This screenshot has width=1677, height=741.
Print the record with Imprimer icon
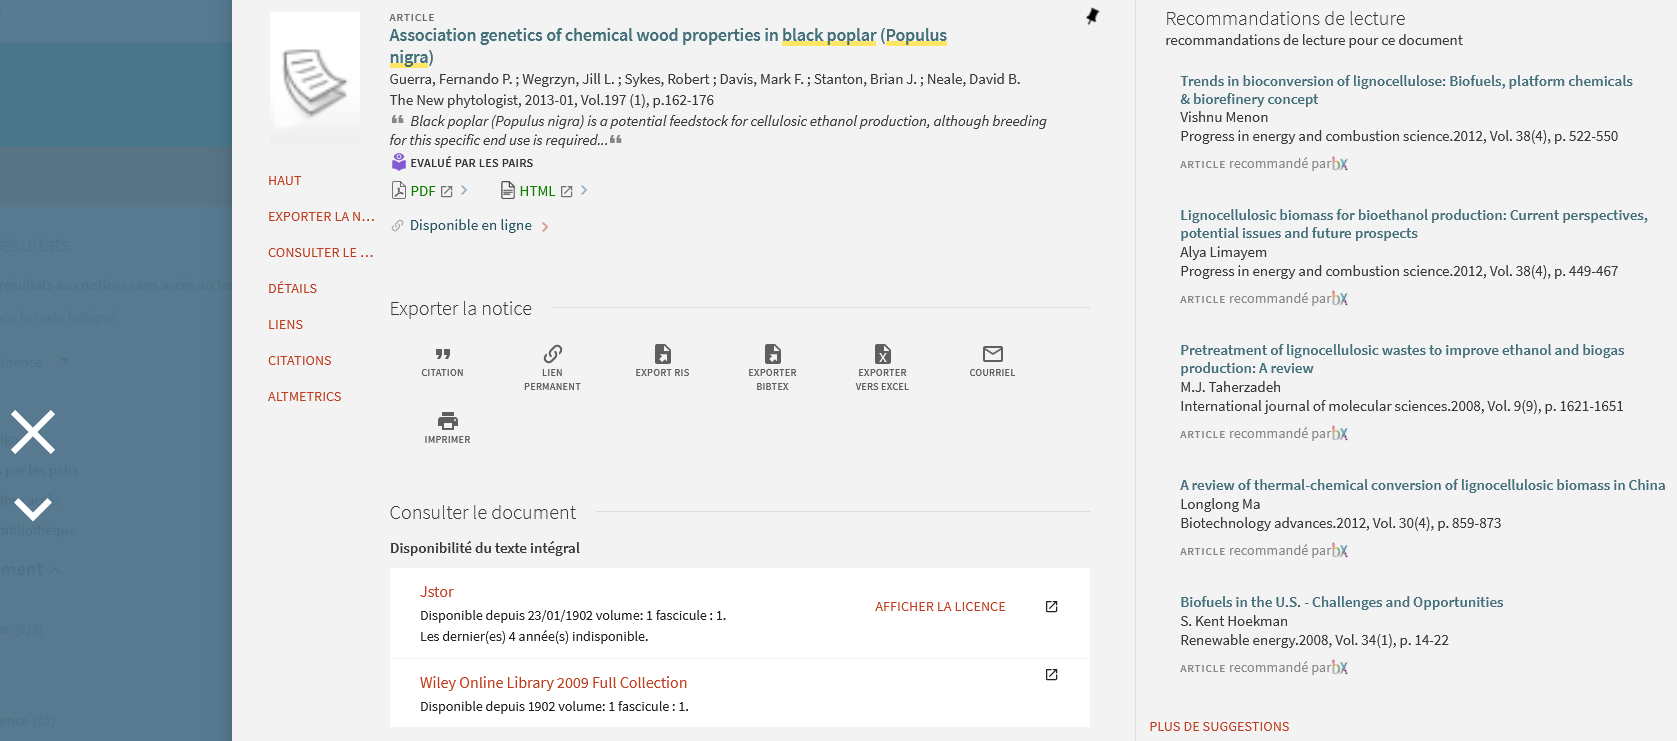click(x=447, y=421)
